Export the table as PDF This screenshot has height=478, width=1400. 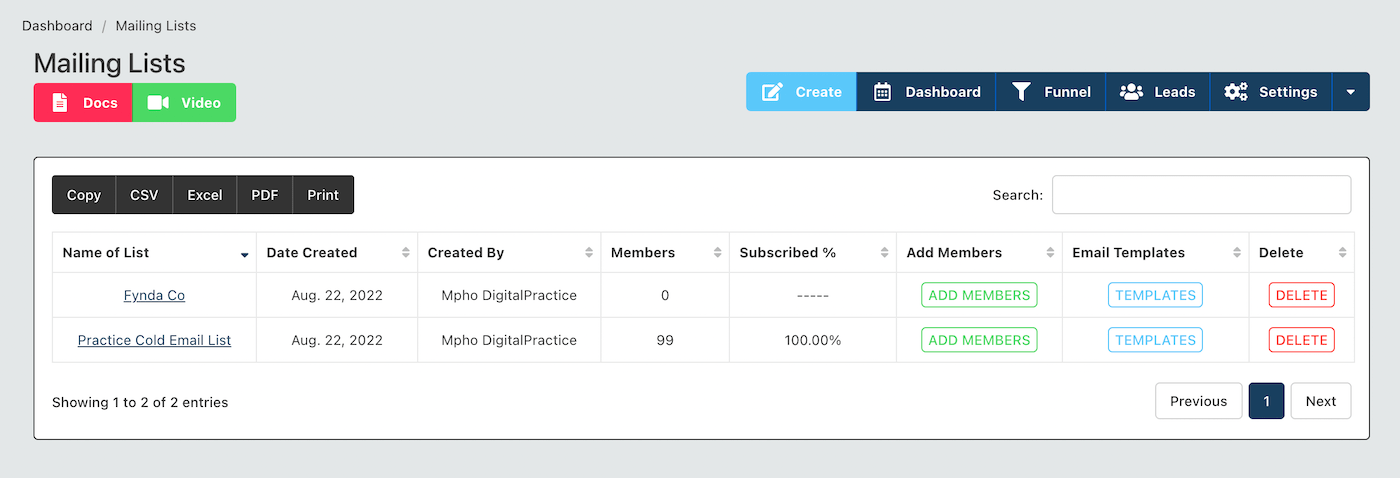tap(265, 195)
